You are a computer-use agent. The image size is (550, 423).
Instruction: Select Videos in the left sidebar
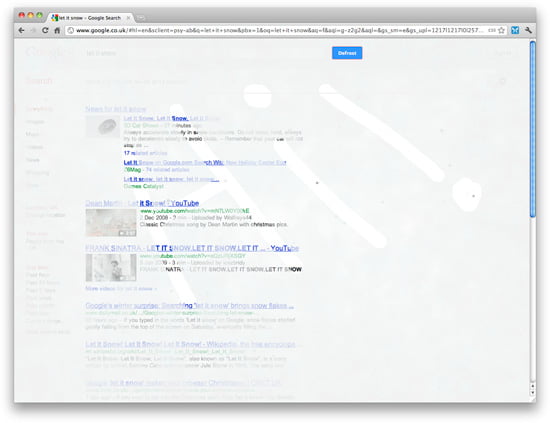[x=34, y=147]
